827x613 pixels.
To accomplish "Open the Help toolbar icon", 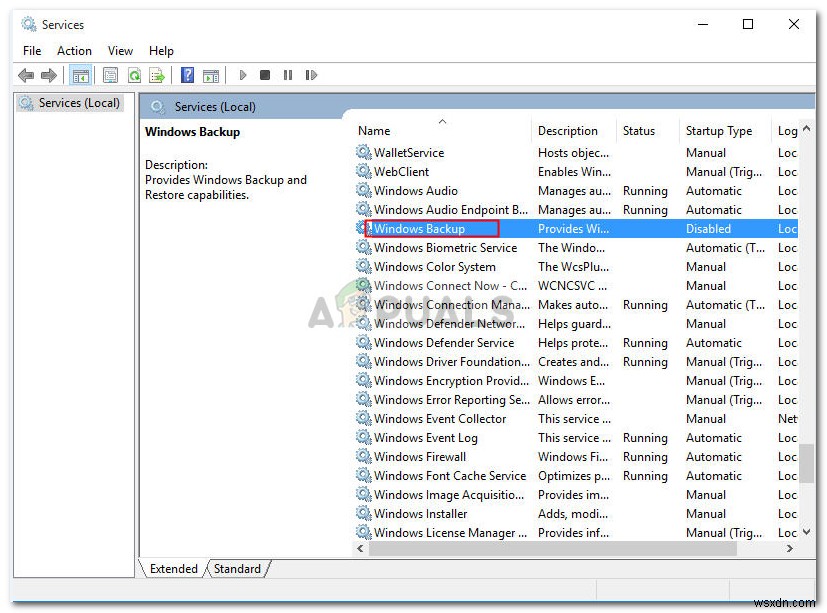I will [x=187, y=75].
